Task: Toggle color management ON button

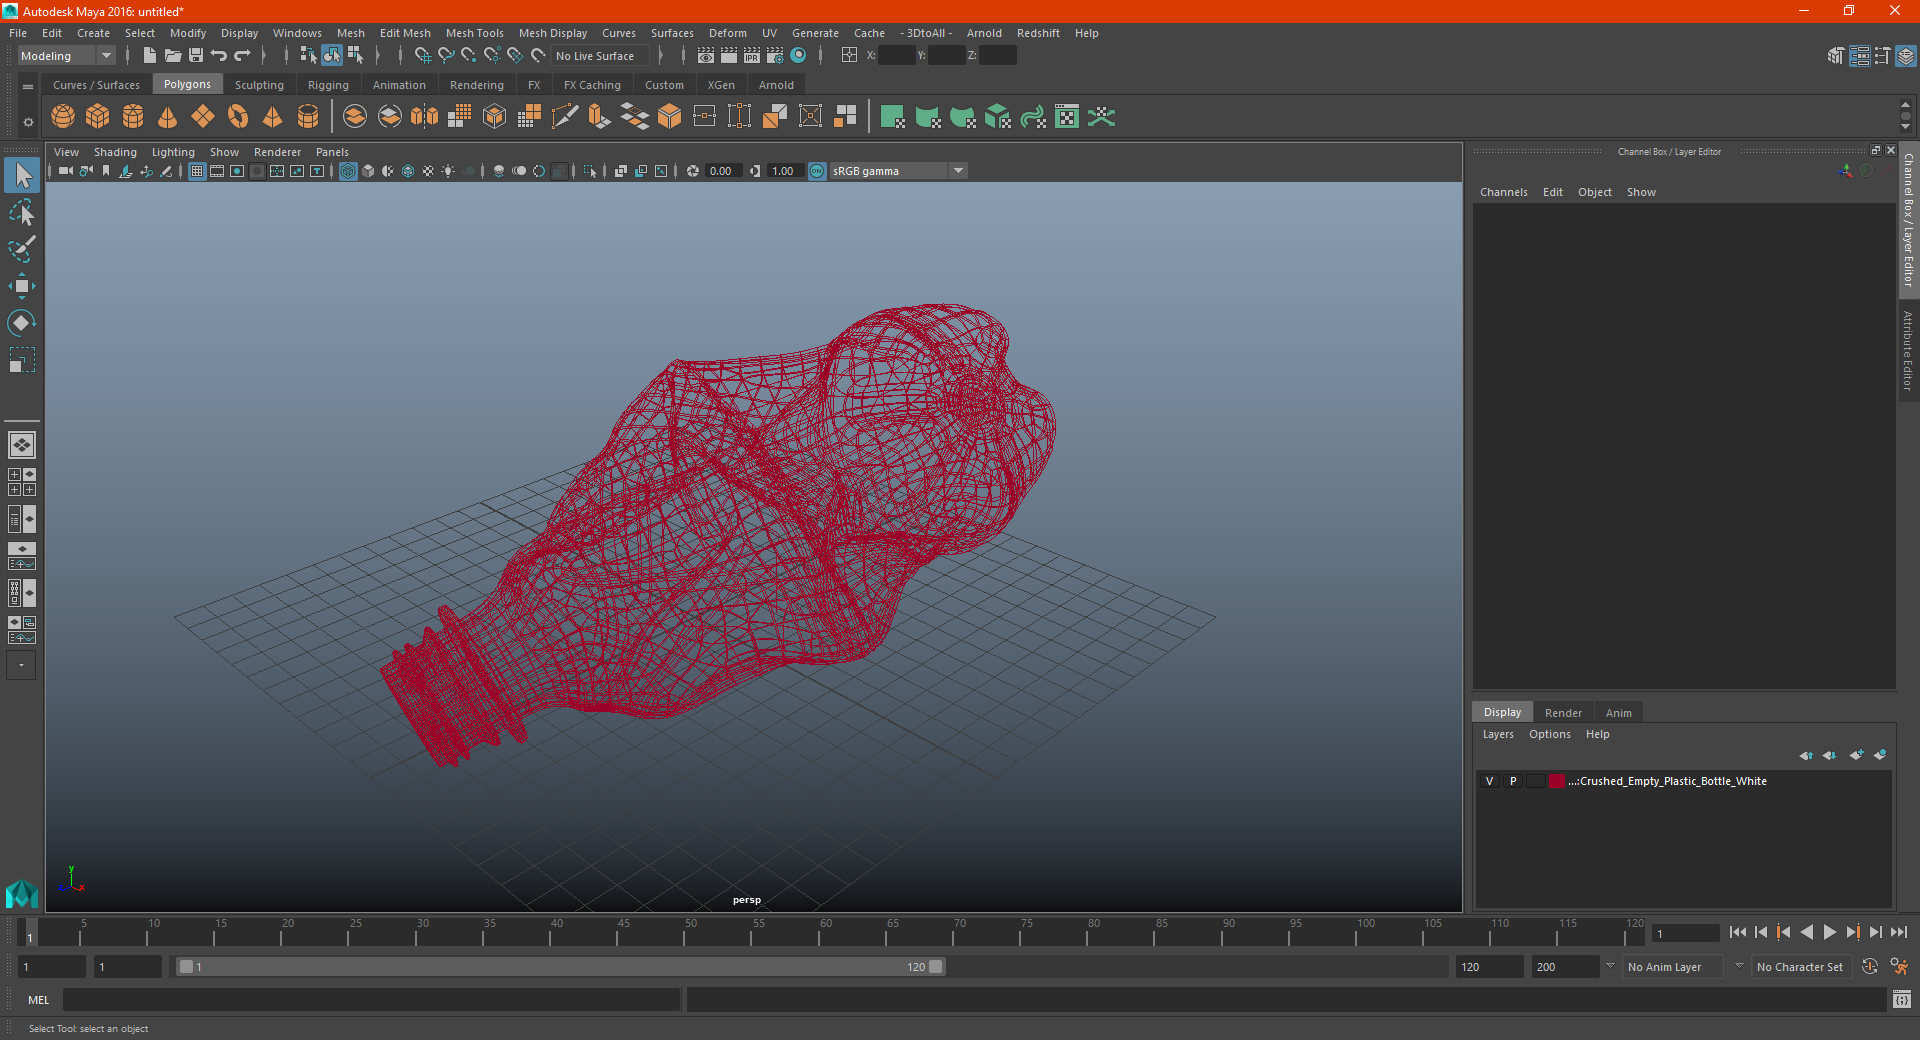Action: pos(817,171)
